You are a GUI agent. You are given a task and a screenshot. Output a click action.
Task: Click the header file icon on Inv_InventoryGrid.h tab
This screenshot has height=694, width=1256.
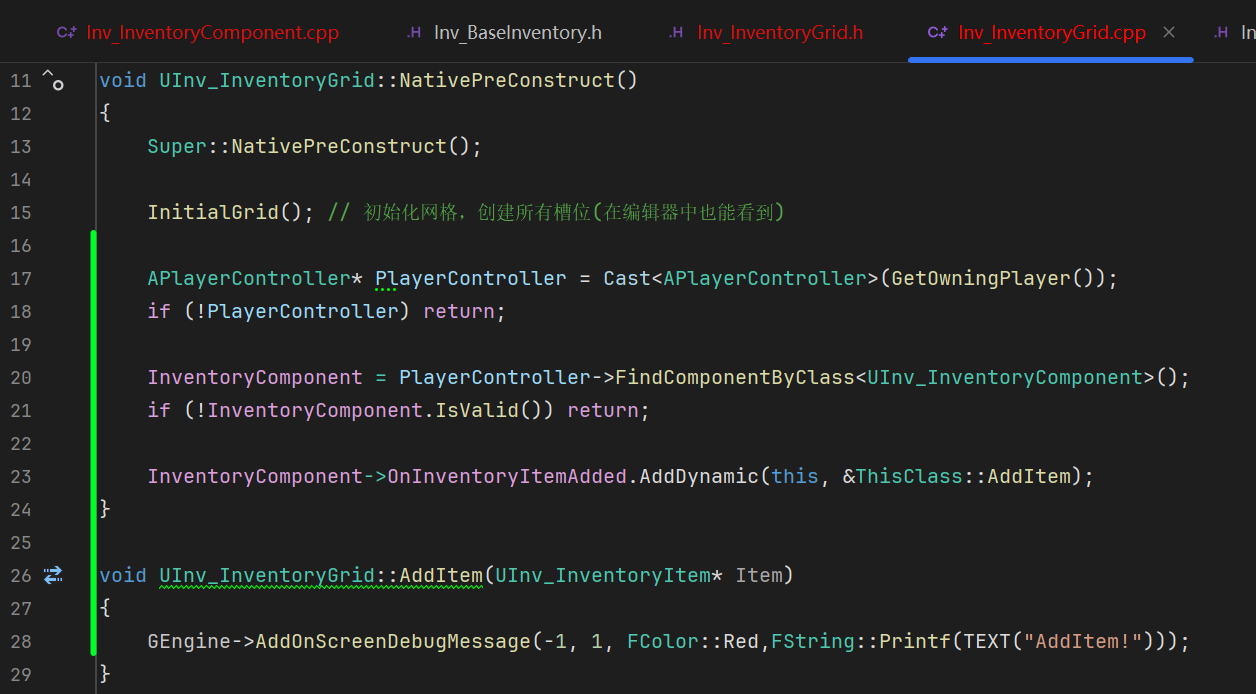tap(676, 33)
